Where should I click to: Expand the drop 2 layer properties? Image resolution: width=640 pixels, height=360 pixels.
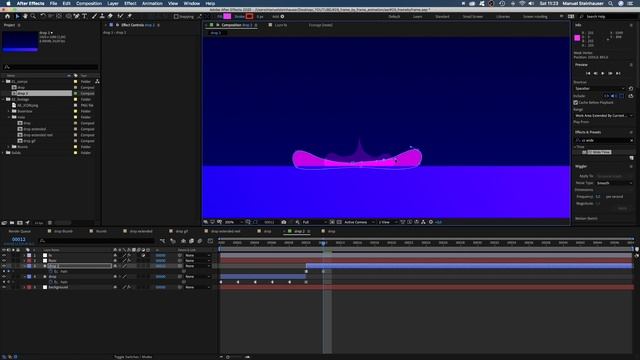click(24, 266)
